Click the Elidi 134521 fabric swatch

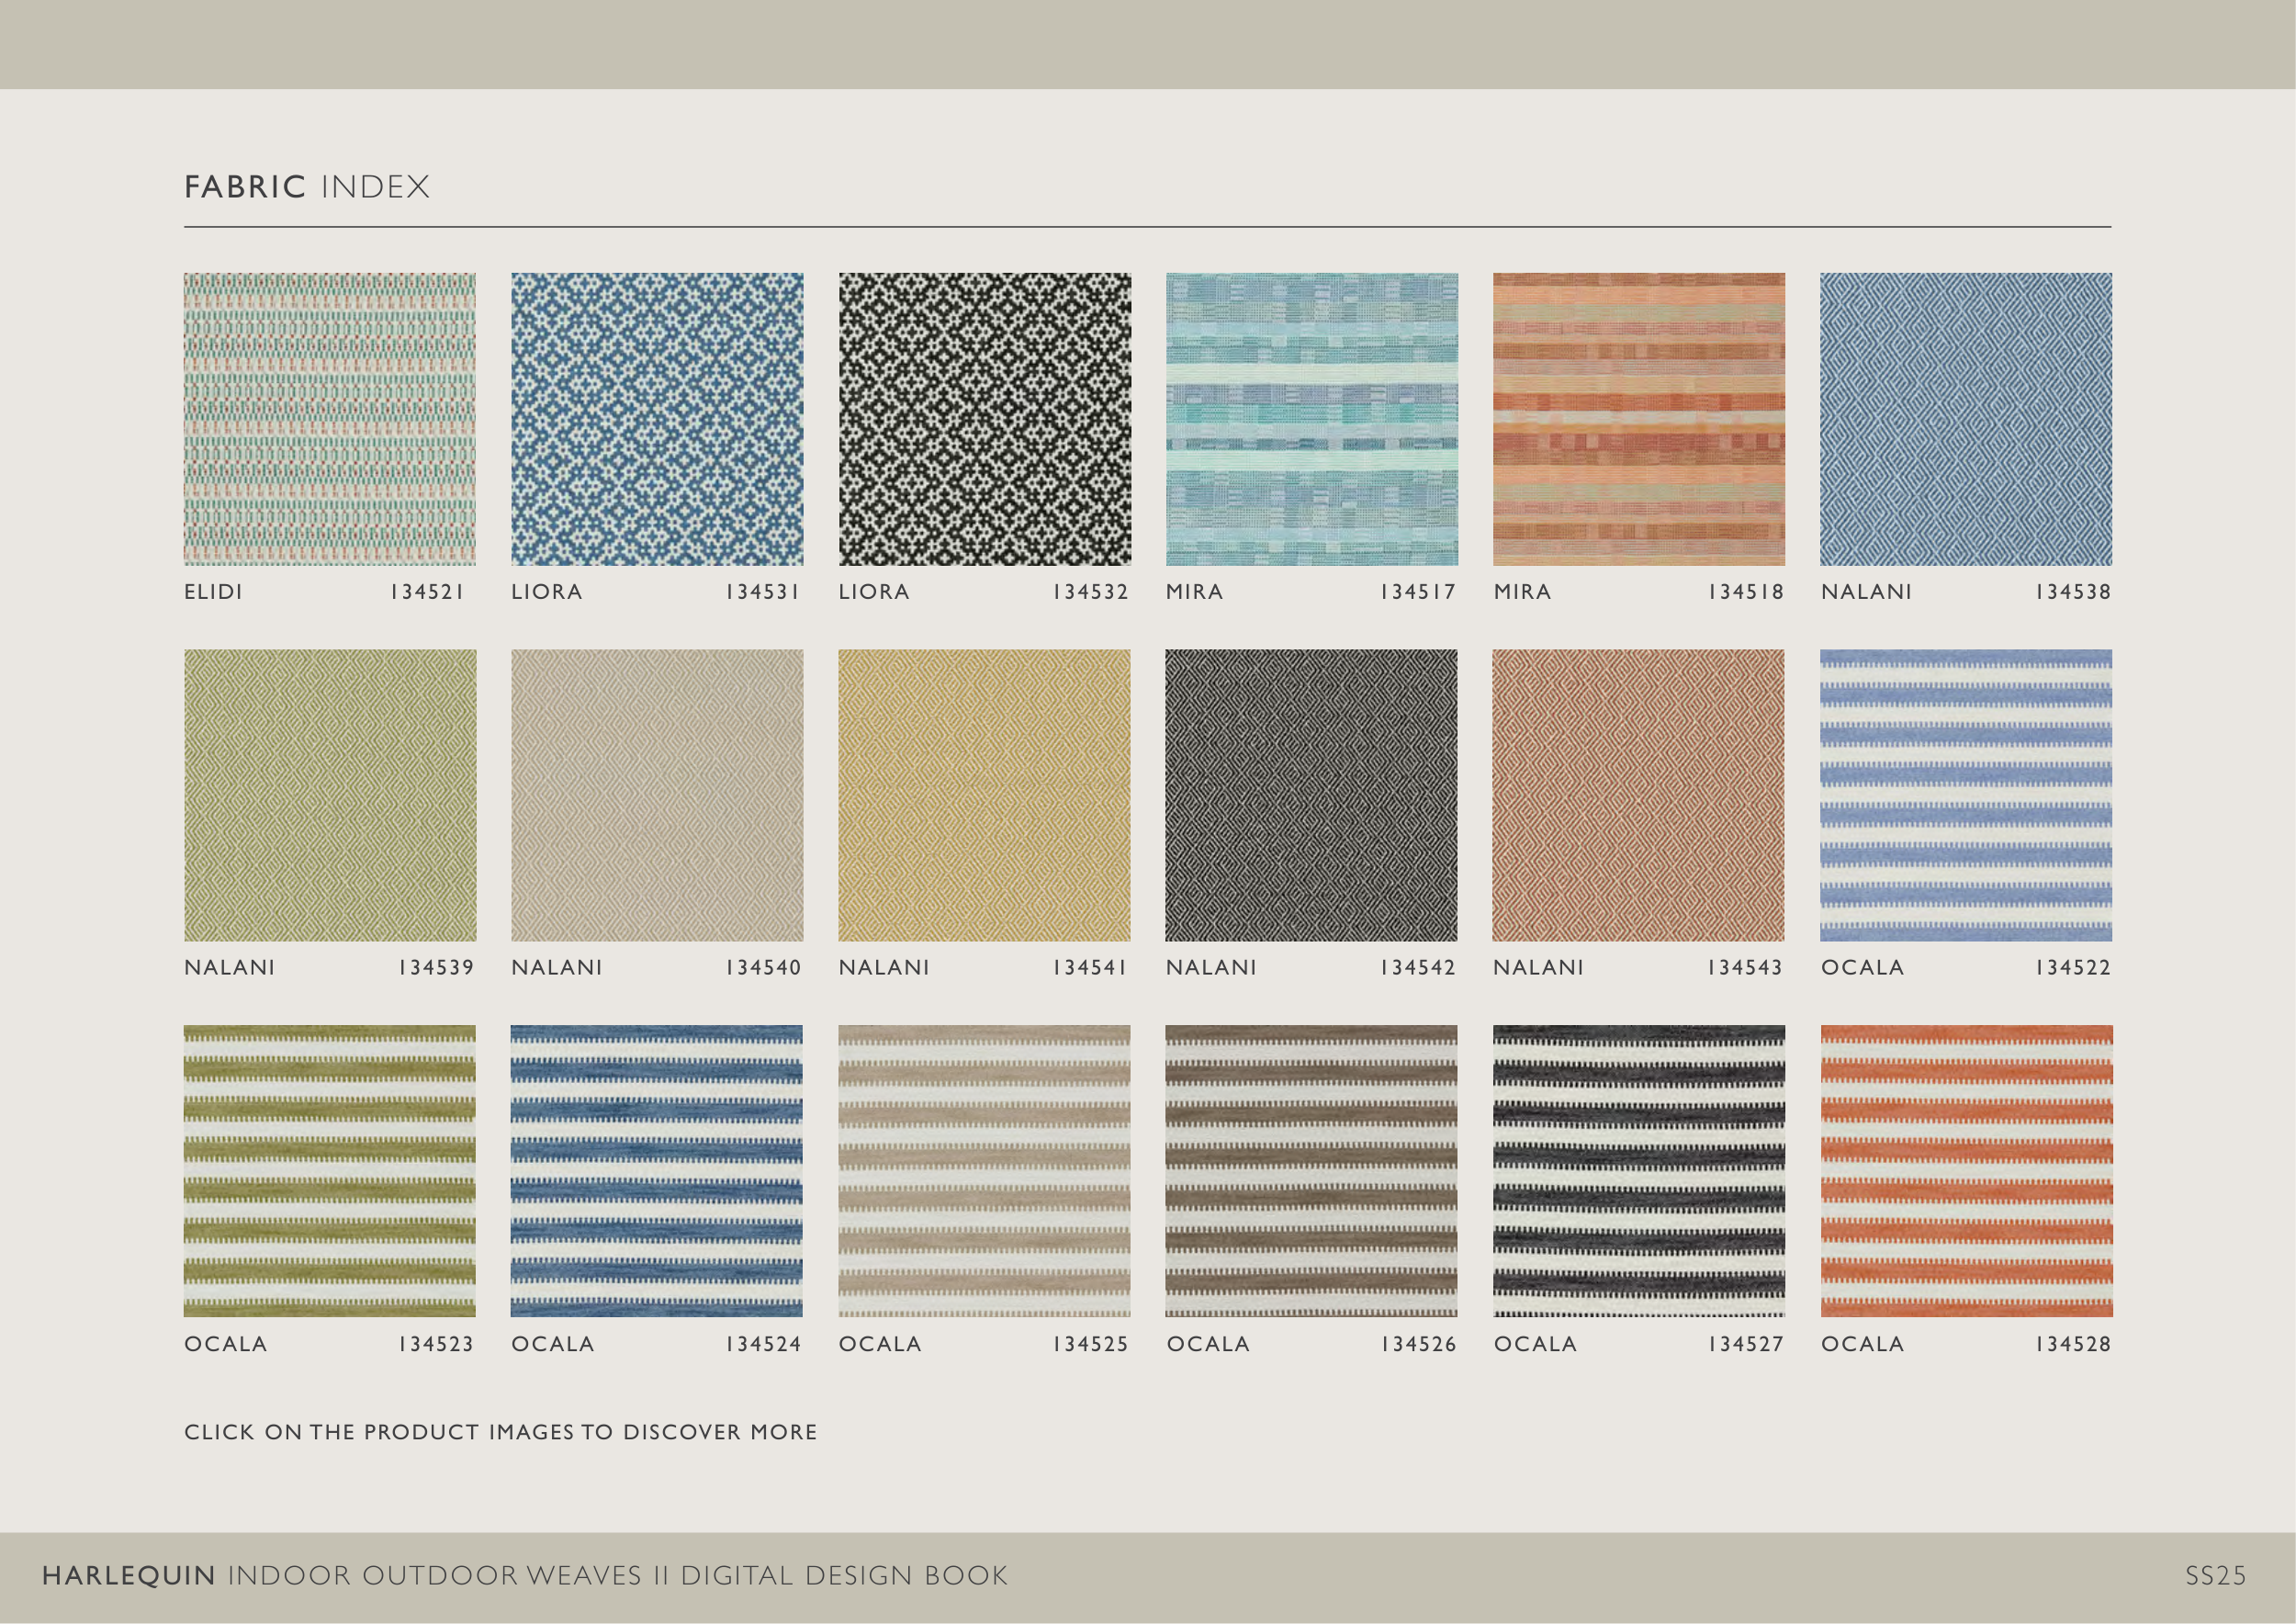click(x=329, y=419)
